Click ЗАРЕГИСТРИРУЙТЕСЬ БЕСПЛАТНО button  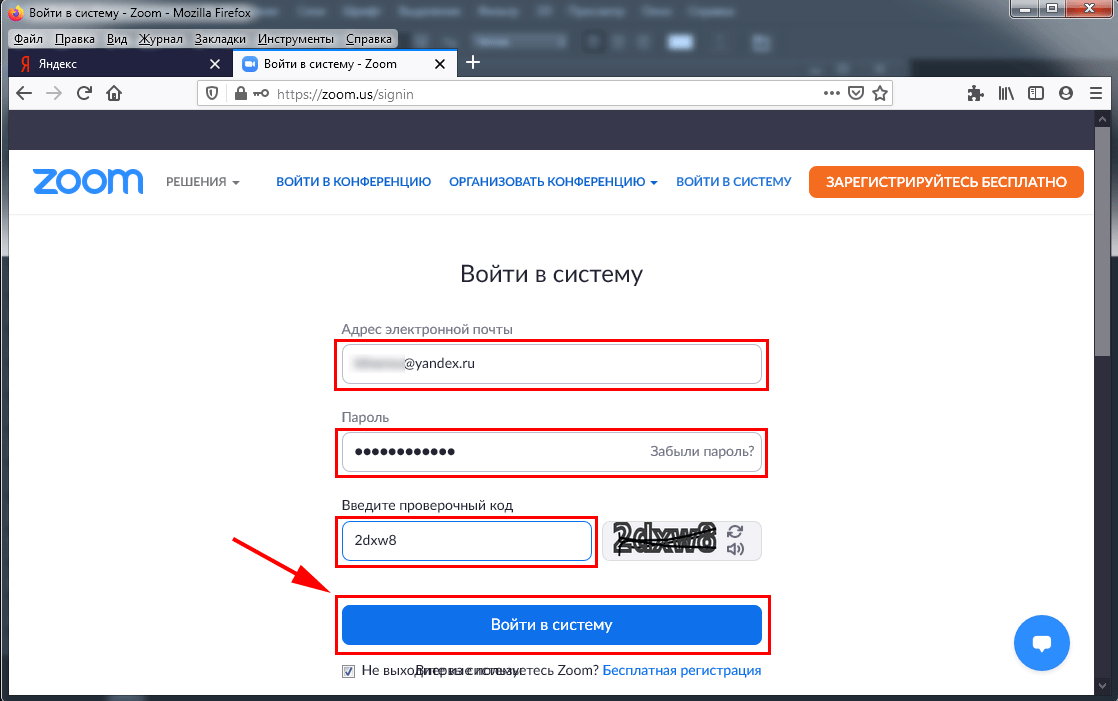946,182
